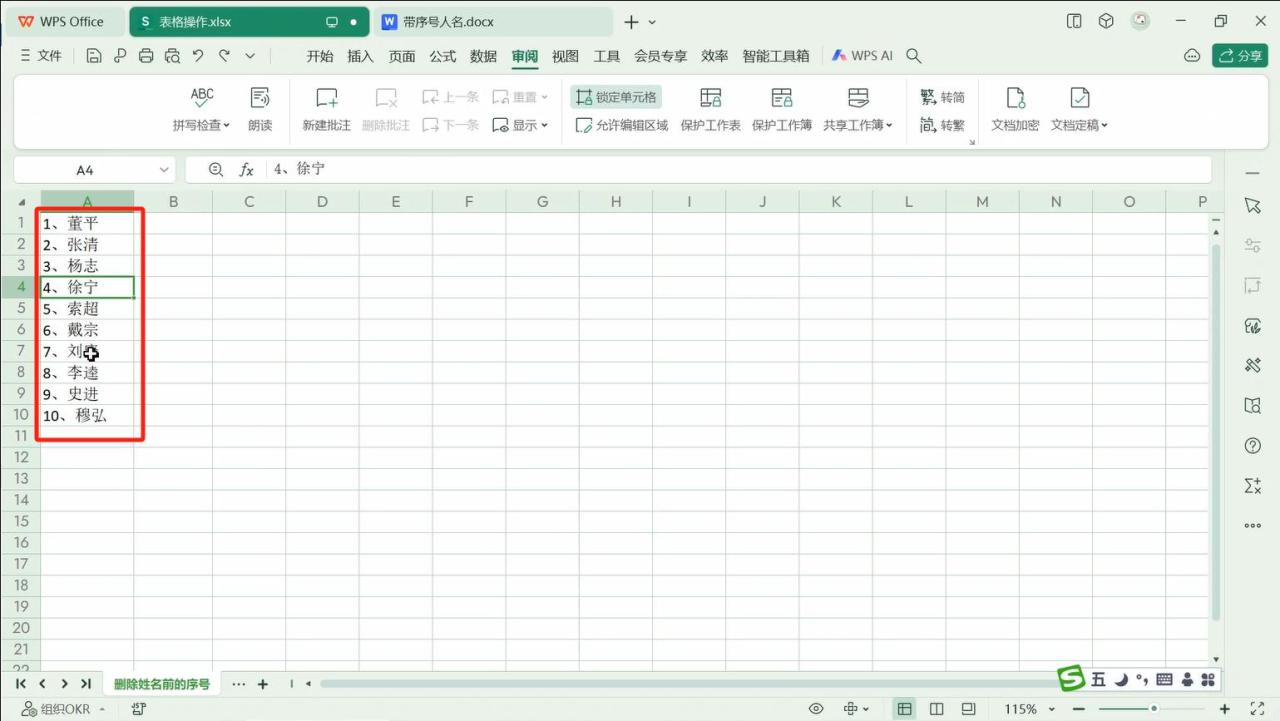
Task: Click the zoom in plus button
Action: click(x=1225, y=709)
